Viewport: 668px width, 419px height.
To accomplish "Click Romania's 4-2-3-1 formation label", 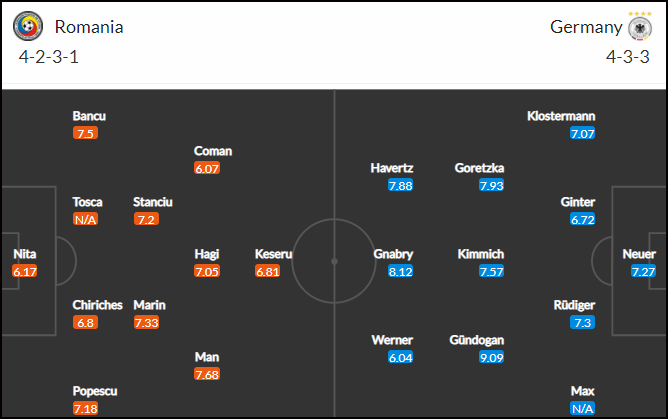I will (49, 57).
